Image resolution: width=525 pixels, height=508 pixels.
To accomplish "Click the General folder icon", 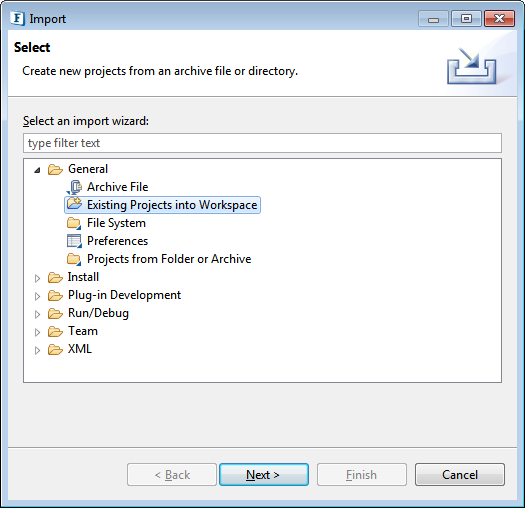I will pos(55,169).
